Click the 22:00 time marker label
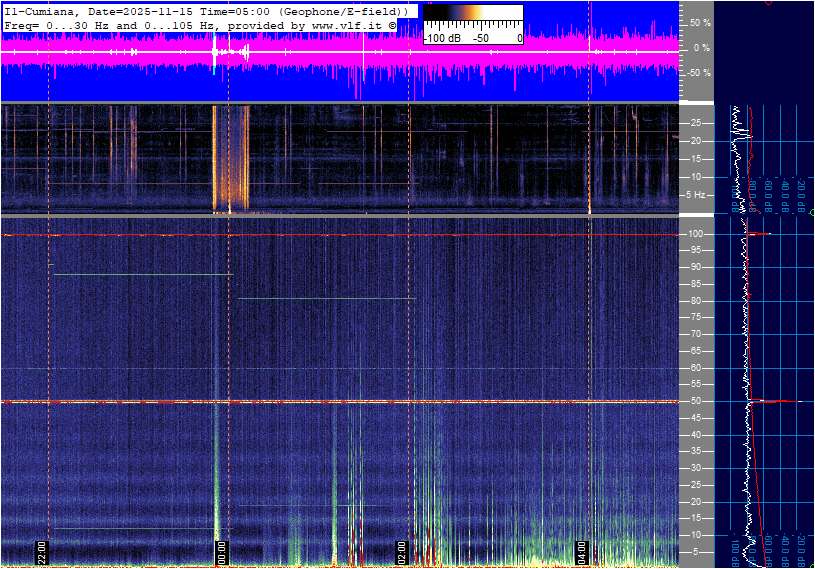The height and width of the screenshot is (569, 815). (x=42, y=552)
